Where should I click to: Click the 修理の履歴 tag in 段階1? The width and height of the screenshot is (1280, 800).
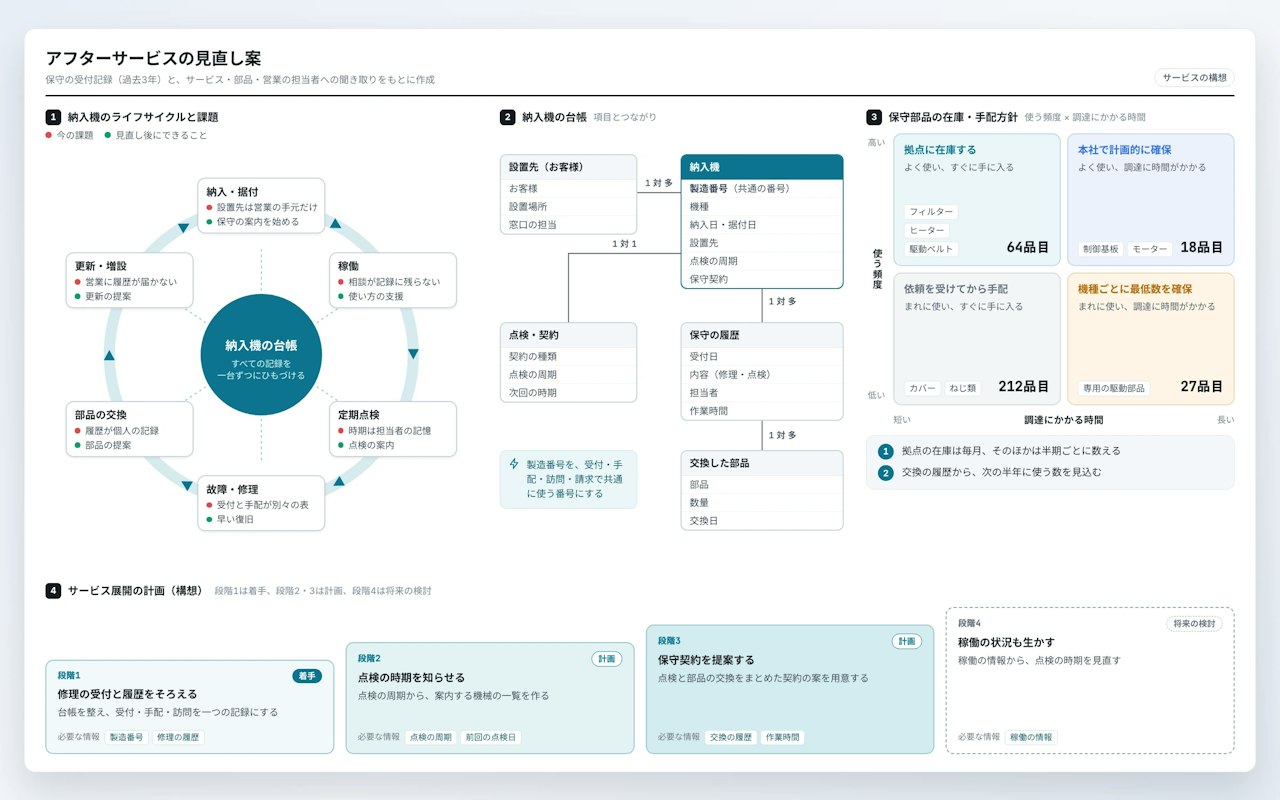[x=178, y=737]
